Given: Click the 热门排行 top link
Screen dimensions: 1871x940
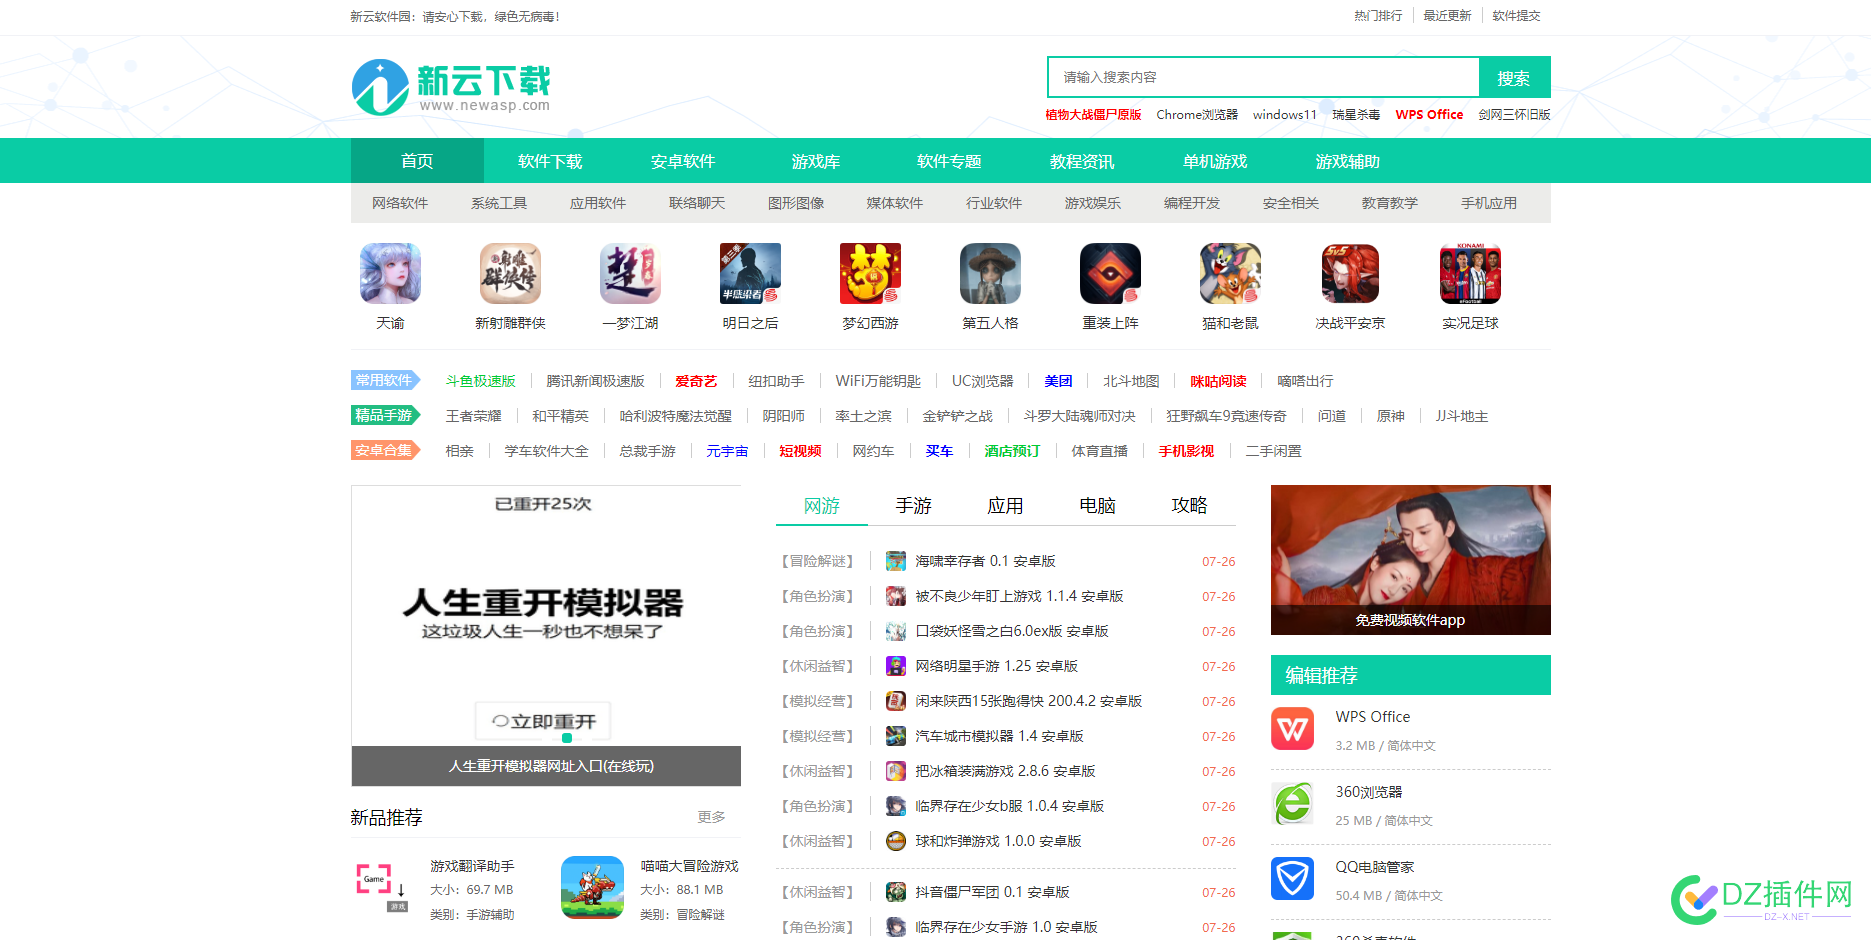Looking at the screenshot, I should [1378, 16].
